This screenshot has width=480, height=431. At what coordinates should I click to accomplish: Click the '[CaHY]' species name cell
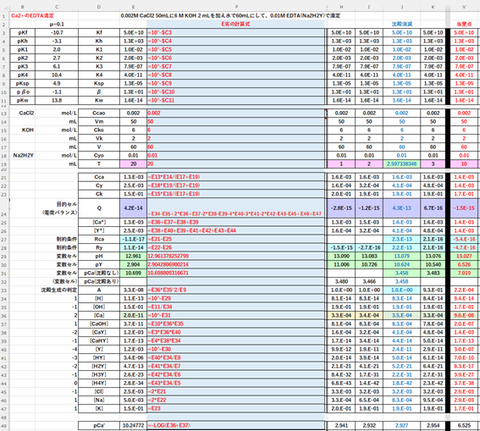coord(99,341)
